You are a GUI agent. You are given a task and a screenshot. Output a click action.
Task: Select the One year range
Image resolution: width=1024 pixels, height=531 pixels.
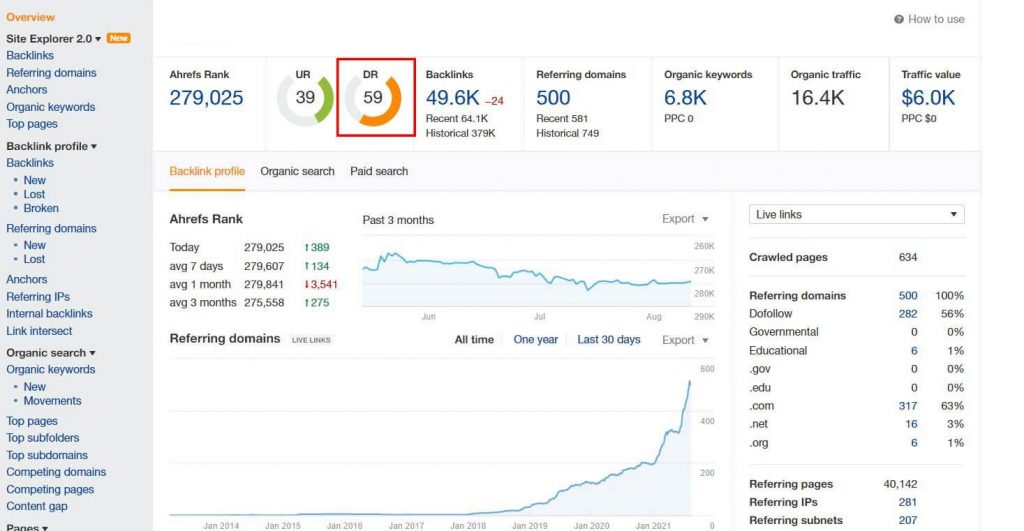[536, 340]
